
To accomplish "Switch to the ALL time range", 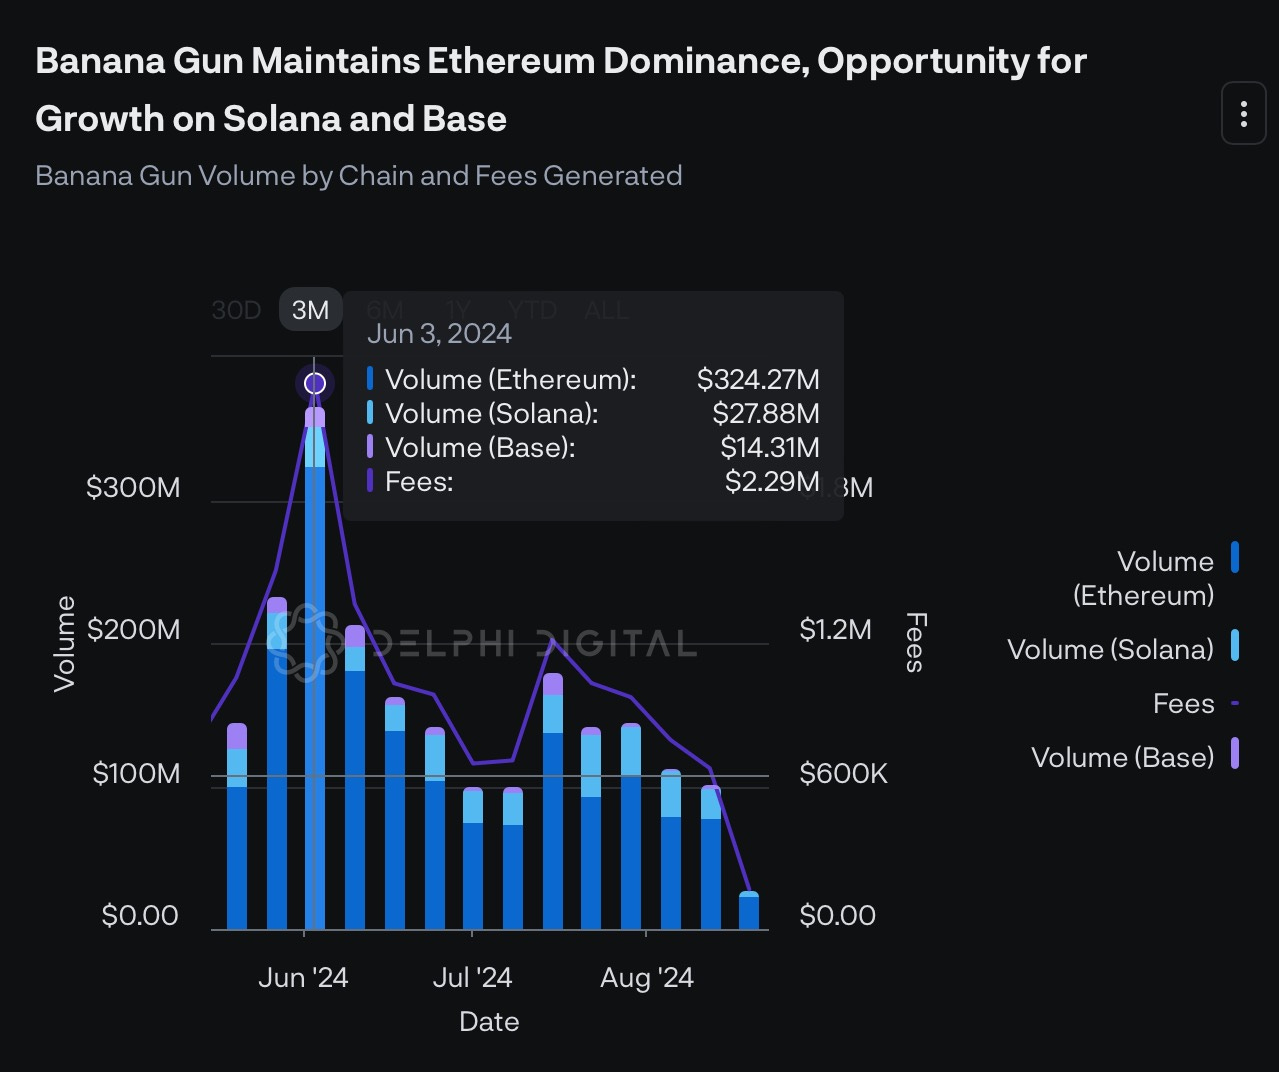I will (606, 310).
